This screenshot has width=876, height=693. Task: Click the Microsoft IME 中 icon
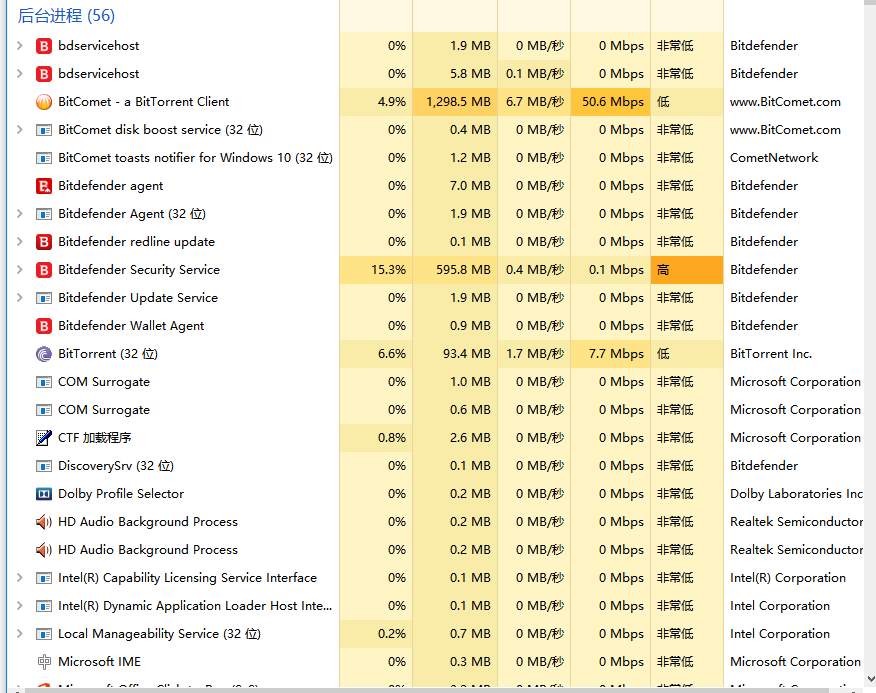[44, 662]
